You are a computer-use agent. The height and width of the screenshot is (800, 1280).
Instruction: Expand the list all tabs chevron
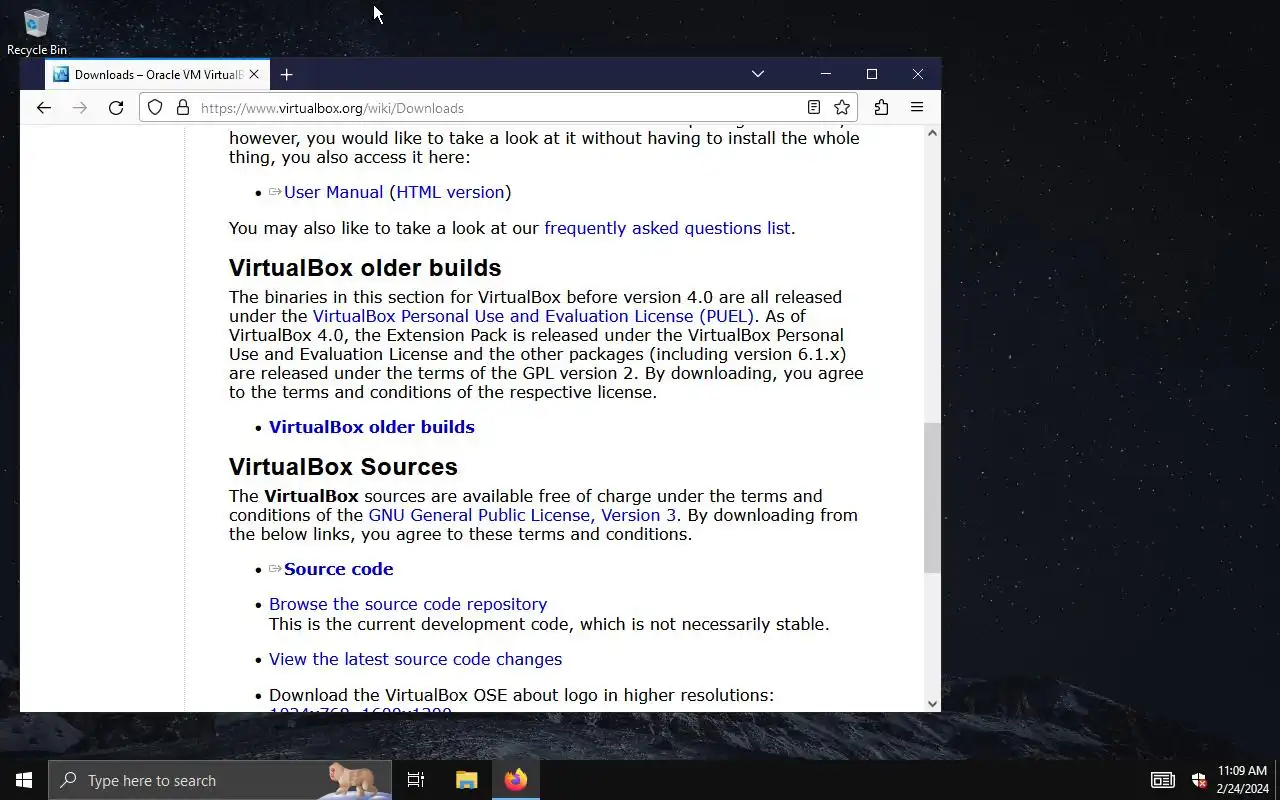coord(758,74)
